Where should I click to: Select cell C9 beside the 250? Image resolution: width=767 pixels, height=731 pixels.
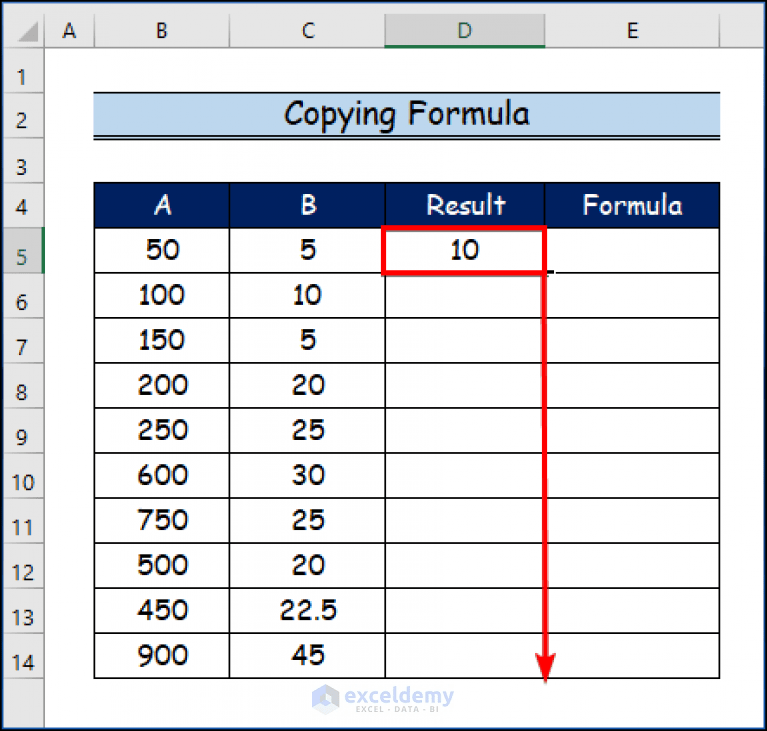[x=307, y=431]
